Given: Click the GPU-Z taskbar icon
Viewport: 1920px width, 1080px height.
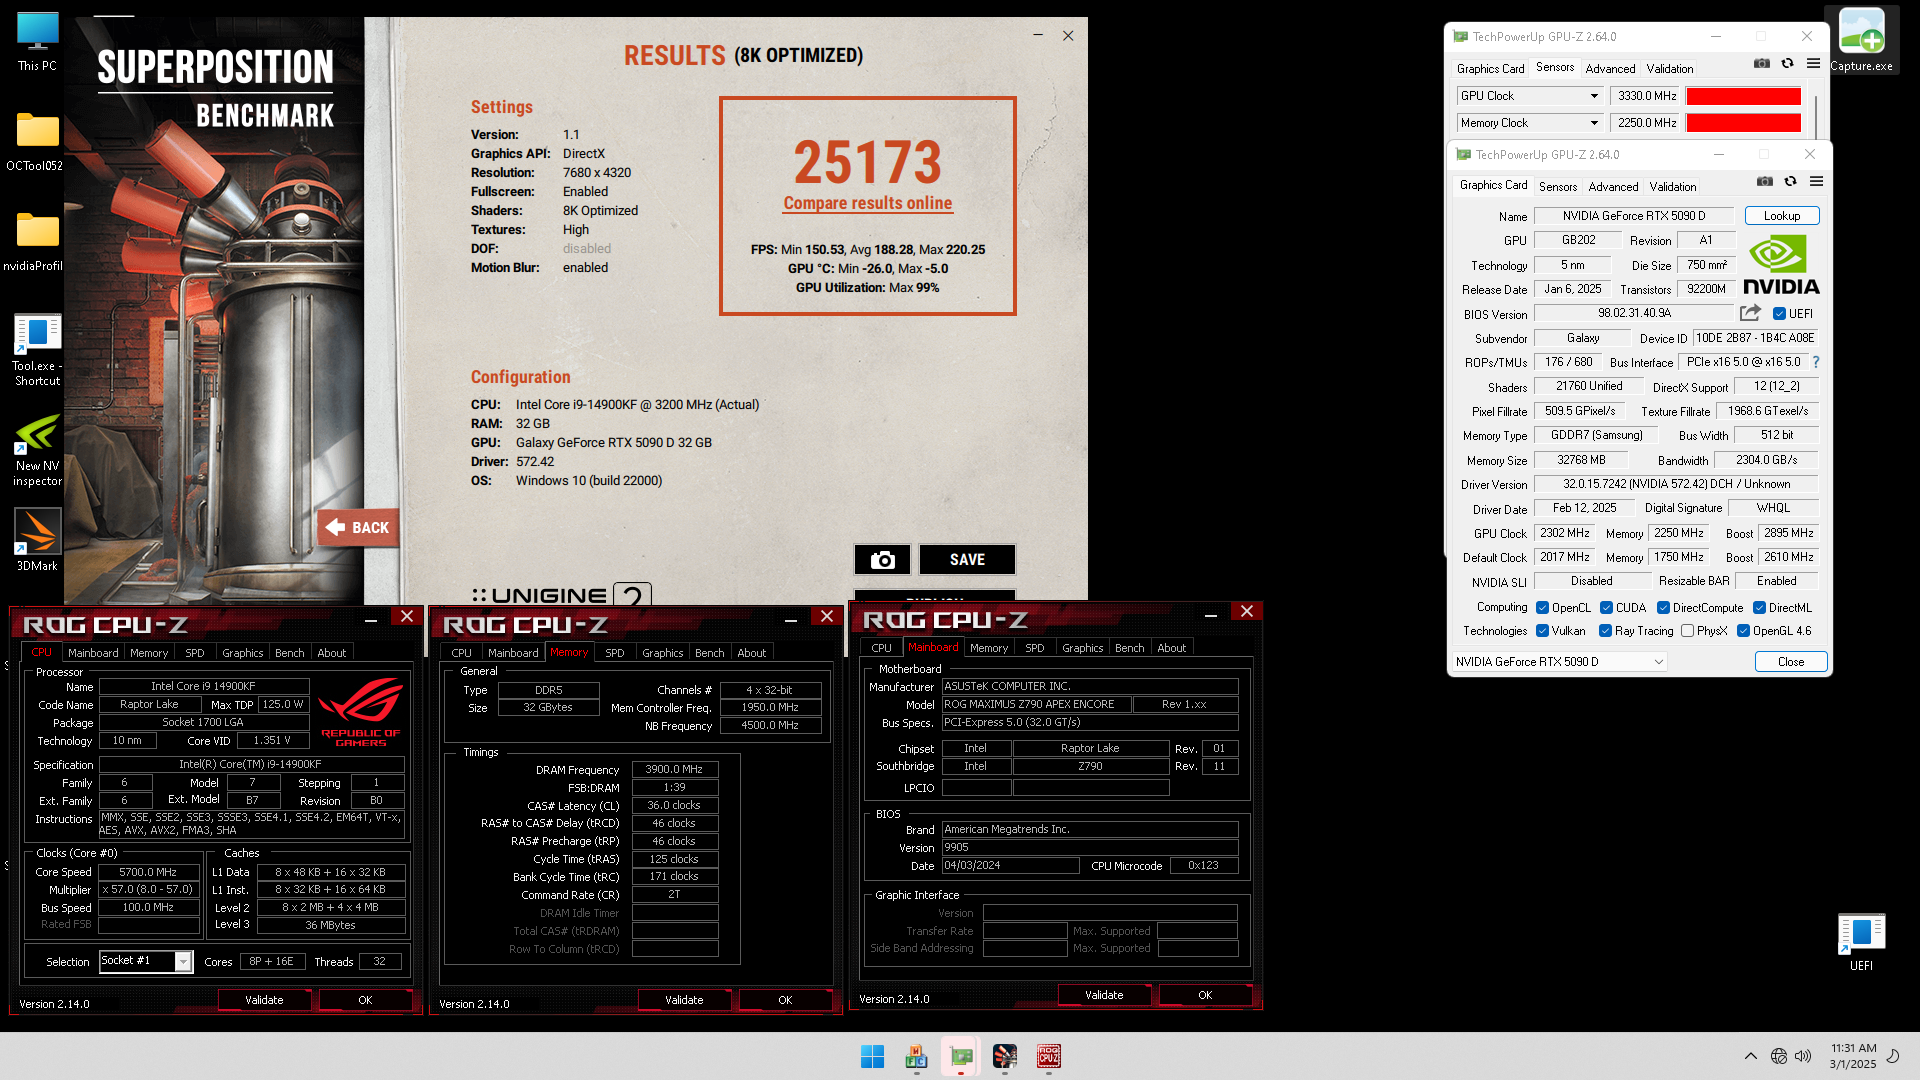Looking at the screenshot, I should [961, 1056].
